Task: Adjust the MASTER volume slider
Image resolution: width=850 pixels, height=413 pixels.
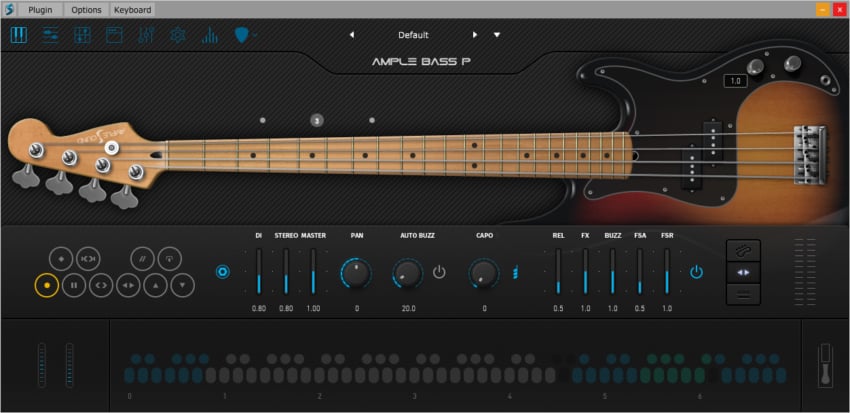Action: tap(313, 272)
